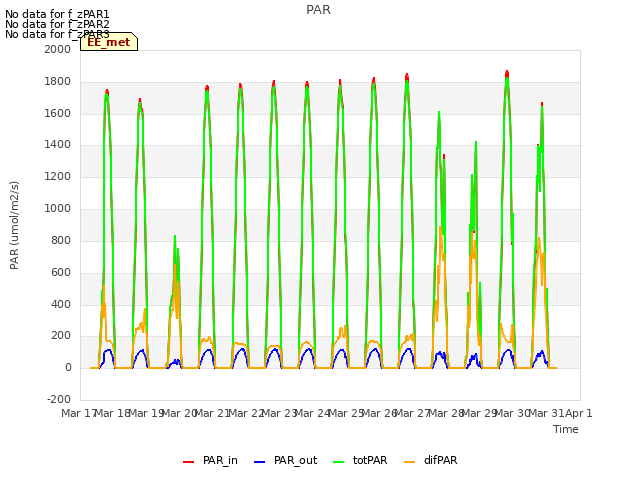Click the Mar 26 x-axis label
640x480 pixels.
379,413
